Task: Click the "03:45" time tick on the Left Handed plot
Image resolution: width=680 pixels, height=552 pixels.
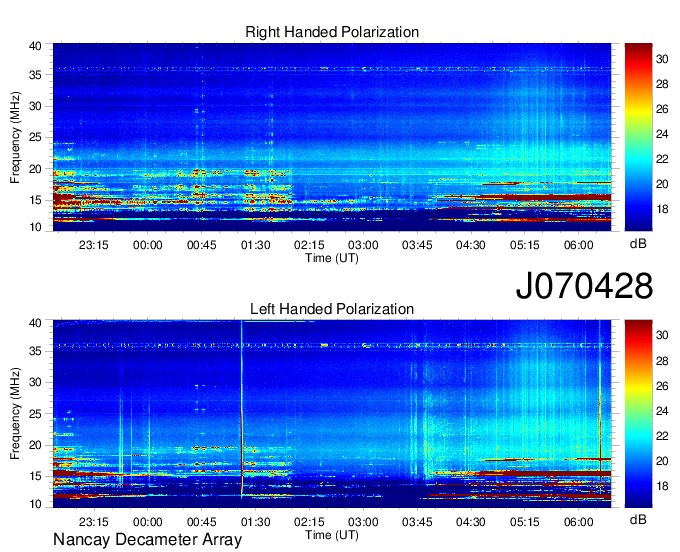Action: pyautogui.click(x=417, y=522)
